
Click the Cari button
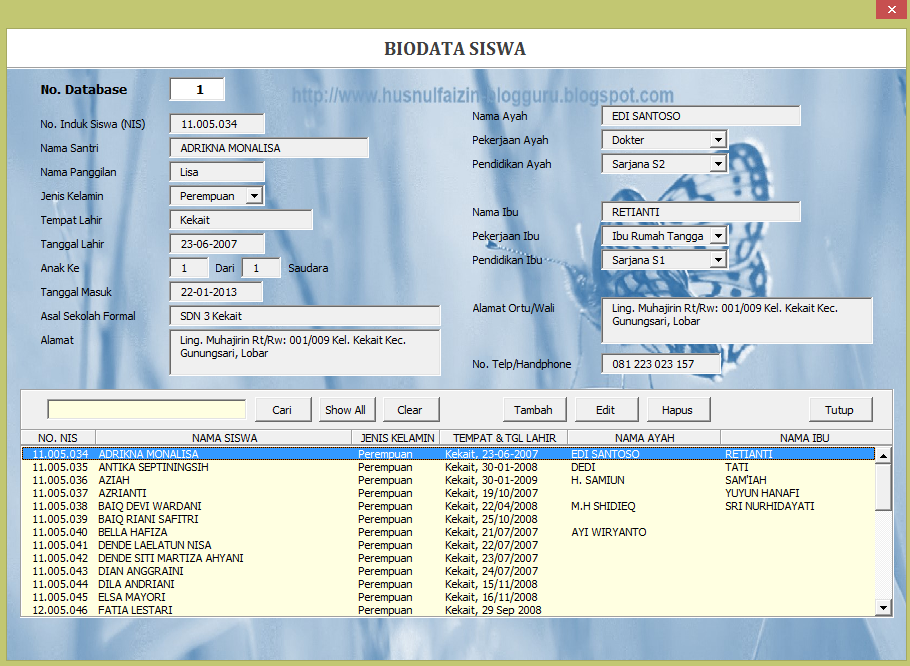(x=283, y=409)
